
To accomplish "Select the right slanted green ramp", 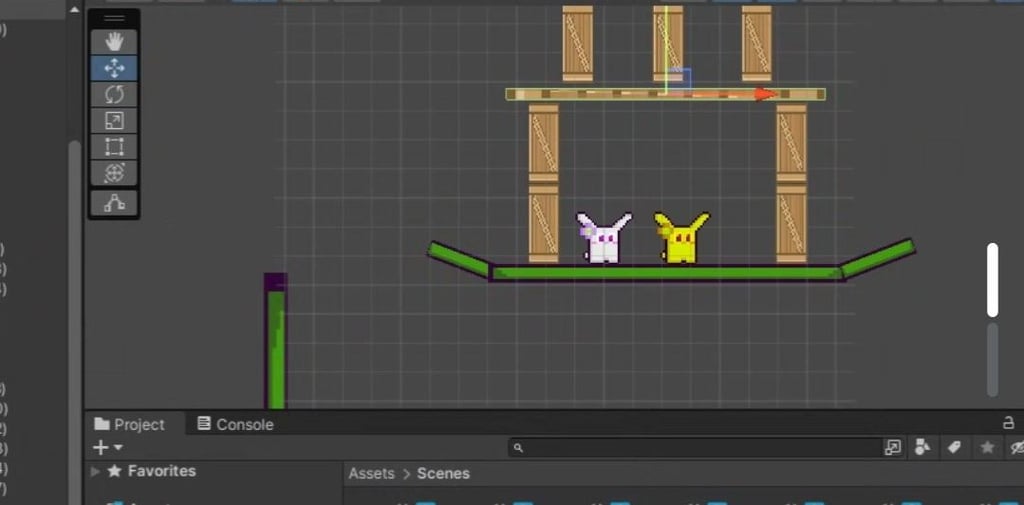I will (x=876, y=258).
